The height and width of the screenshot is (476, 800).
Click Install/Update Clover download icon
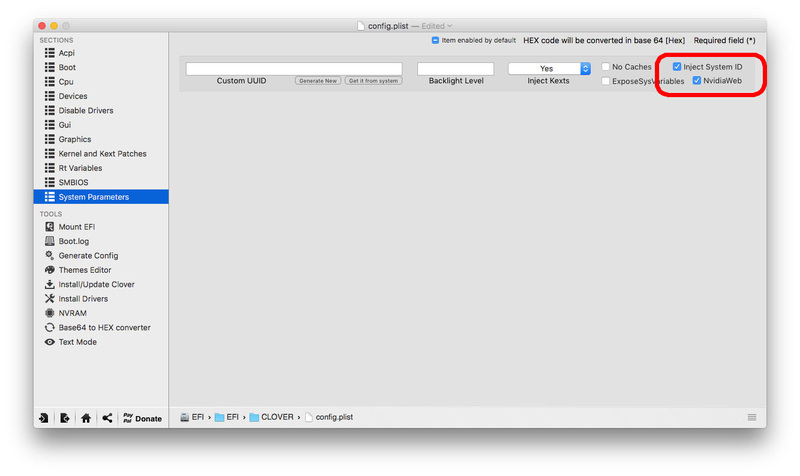(49, 284)
